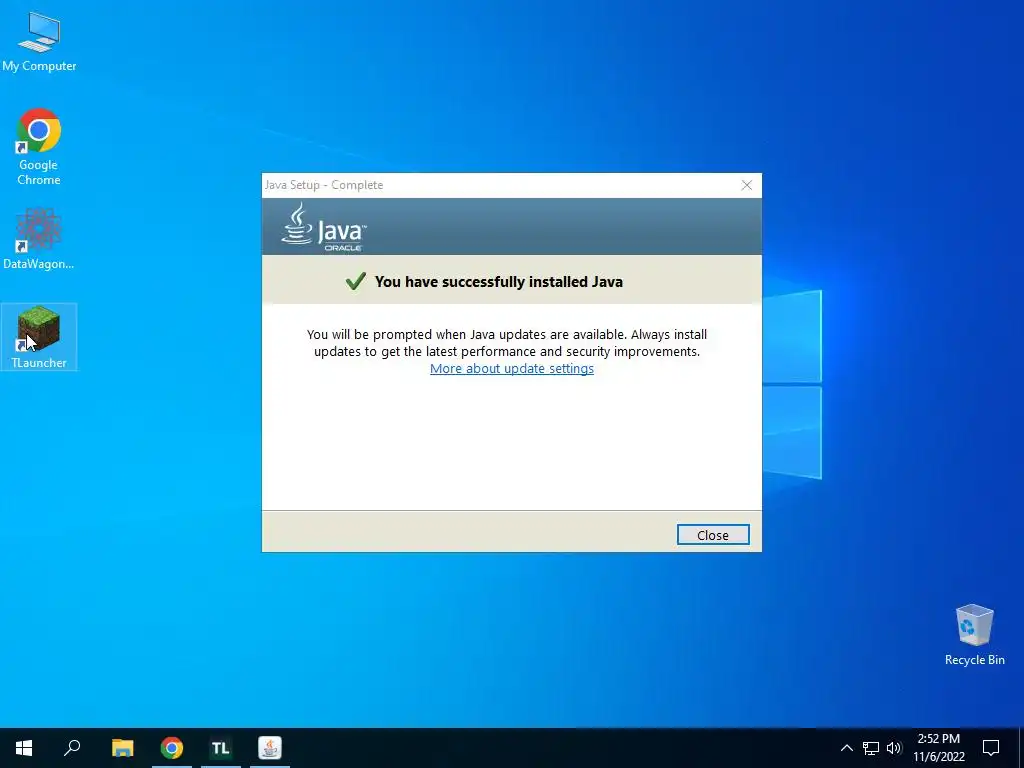Open More about update settings link
This screenshot has height=768, width=1024.
tap(511, 368)
